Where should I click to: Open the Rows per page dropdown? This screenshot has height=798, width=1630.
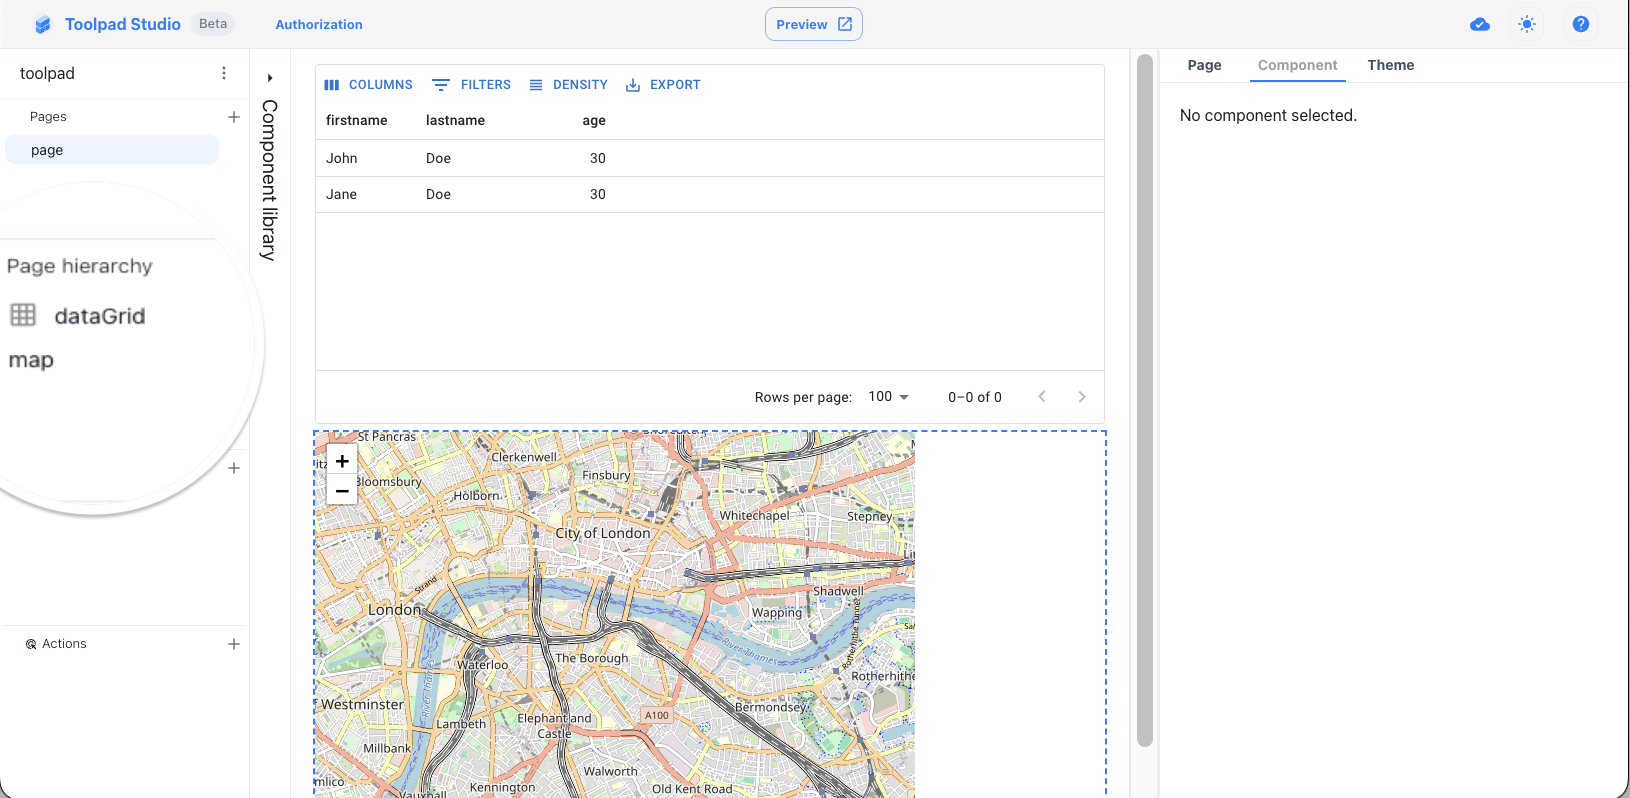click(888, 397)
